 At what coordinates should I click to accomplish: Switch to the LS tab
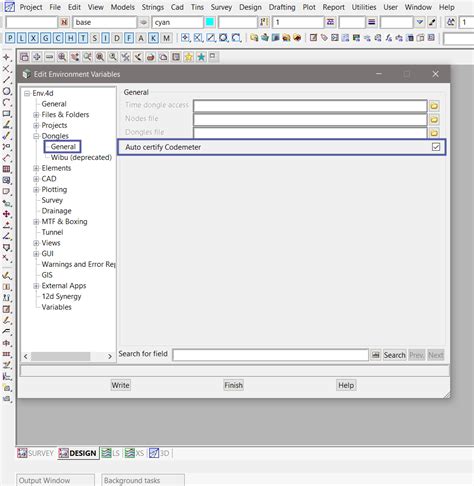tap(110, 453)
